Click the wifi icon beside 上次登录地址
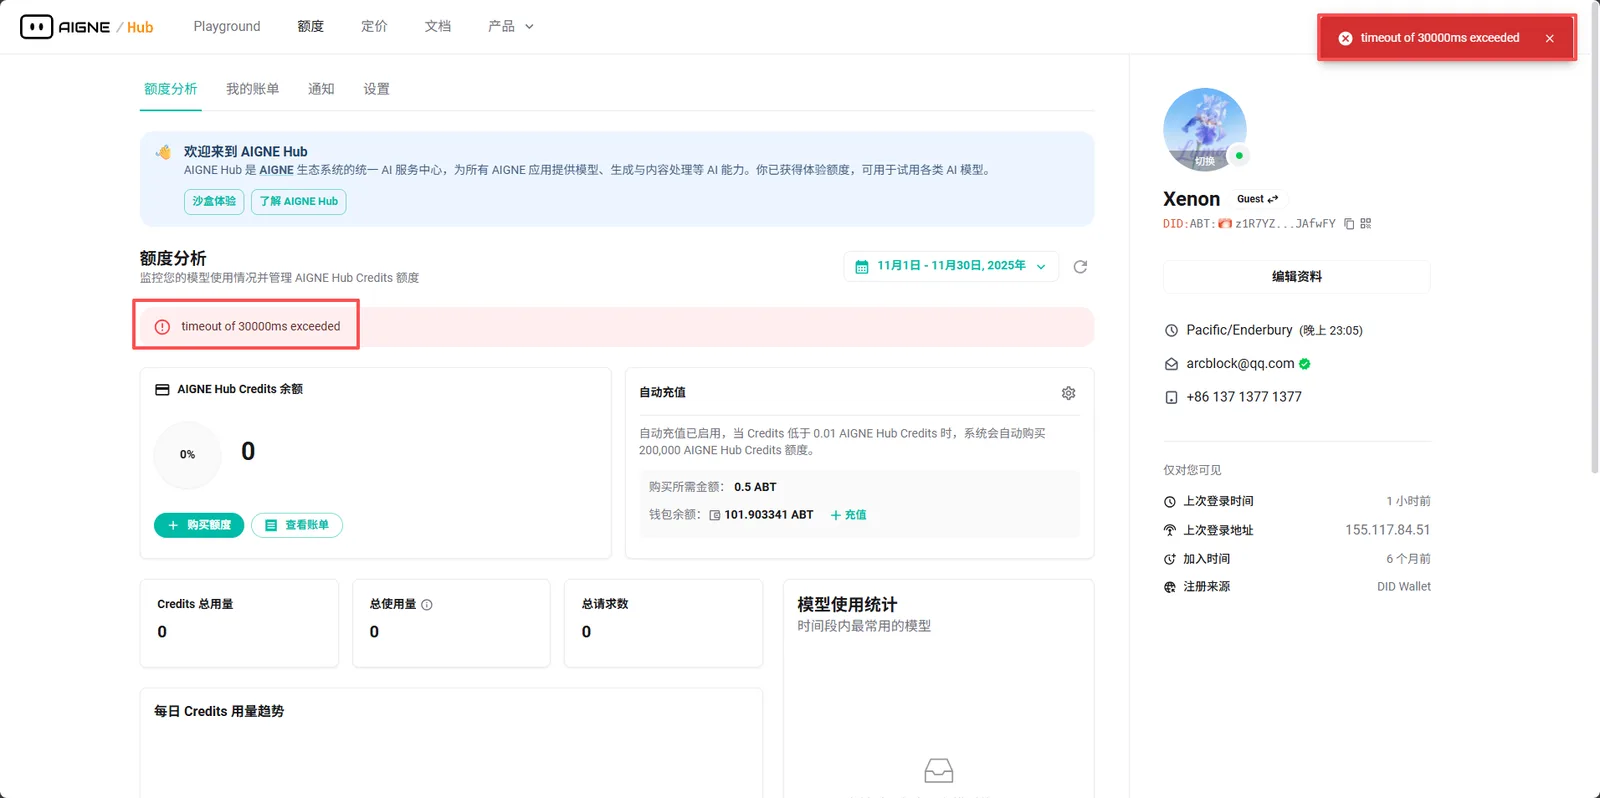The width and height of the screenshot is (1600, 798). pos(1169,530)
